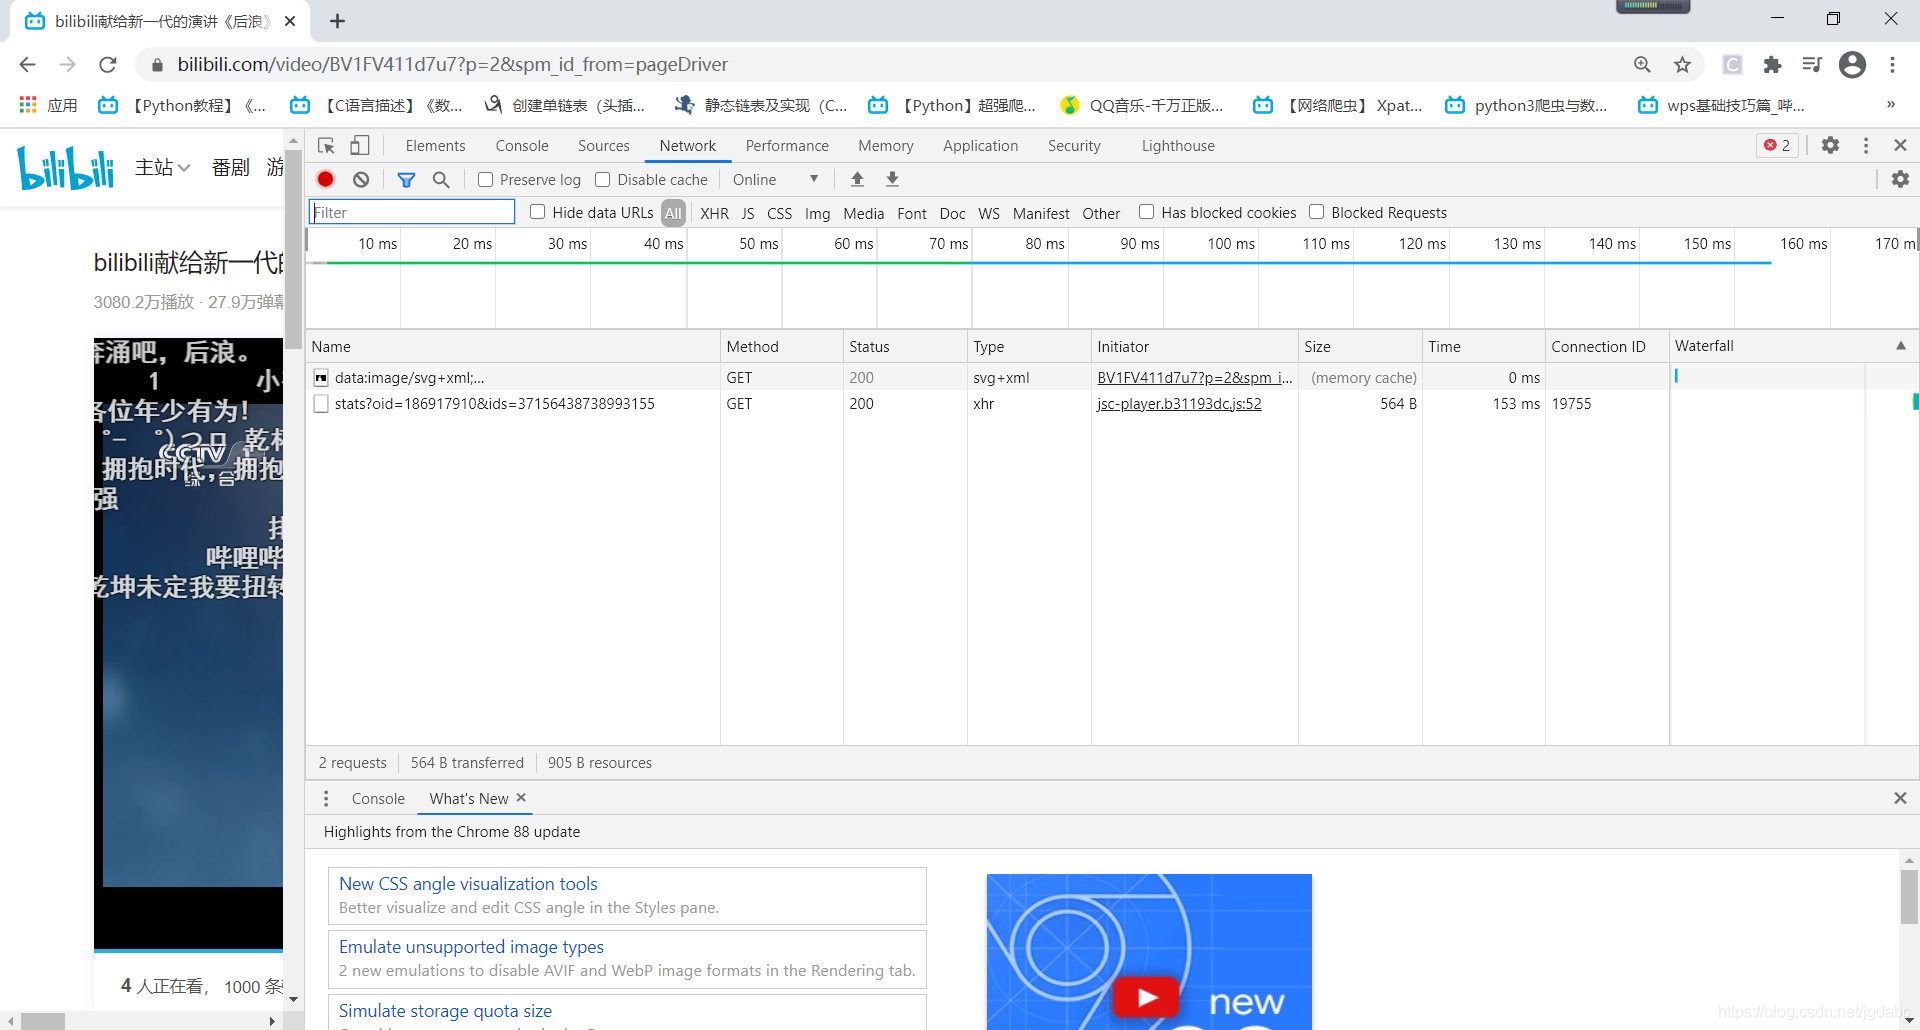Toggle device toolbar emulation icon

[360, 146]
